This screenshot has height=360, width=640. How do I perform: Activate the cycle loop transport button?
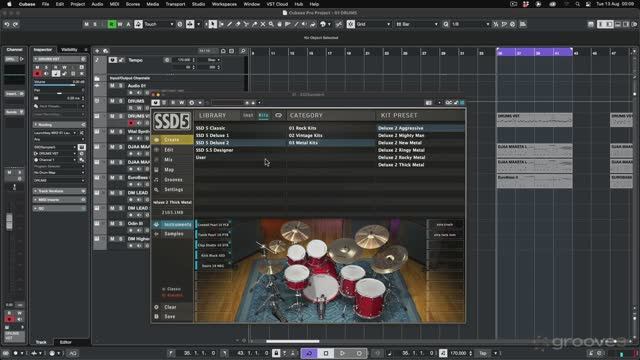coord(309,353)
